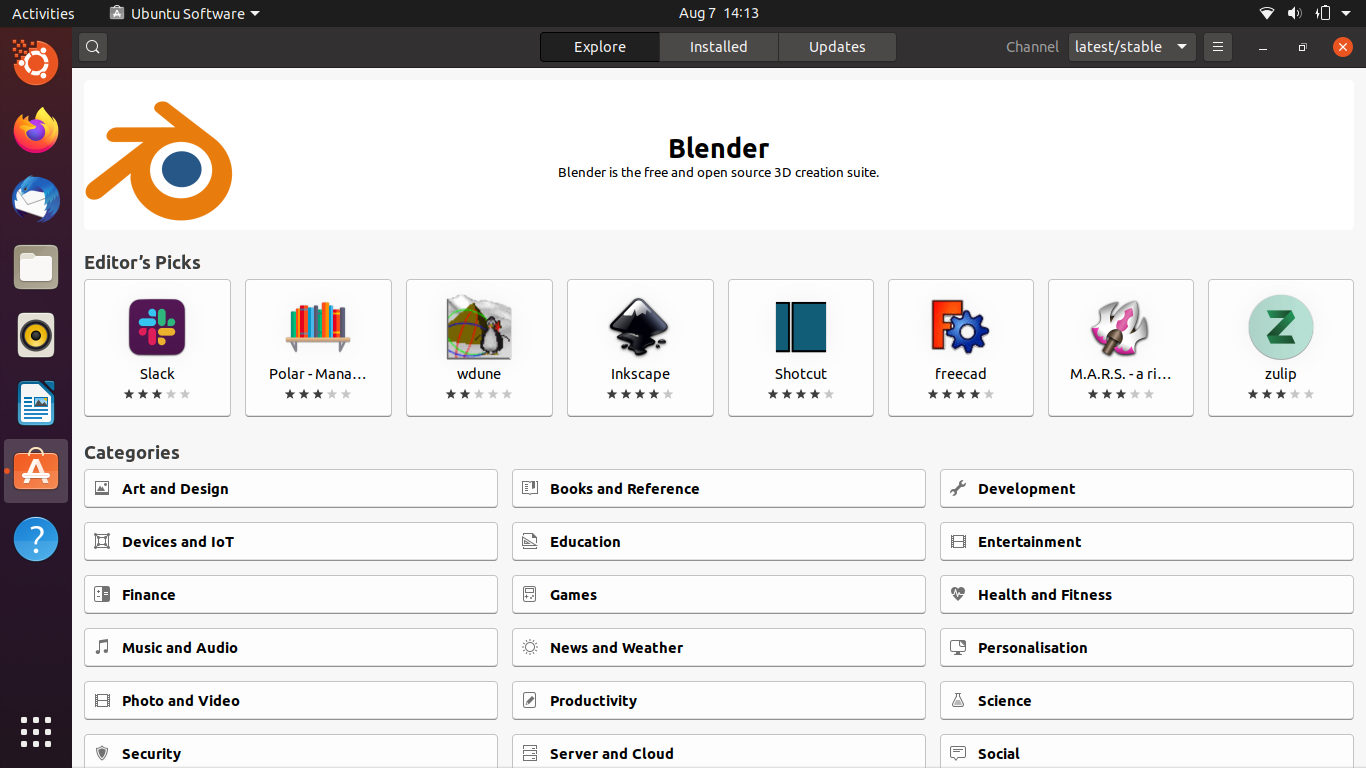The height and width of the screenshot is (768, 1366).
Task: Open the Development category
Action: (1147, 488)
